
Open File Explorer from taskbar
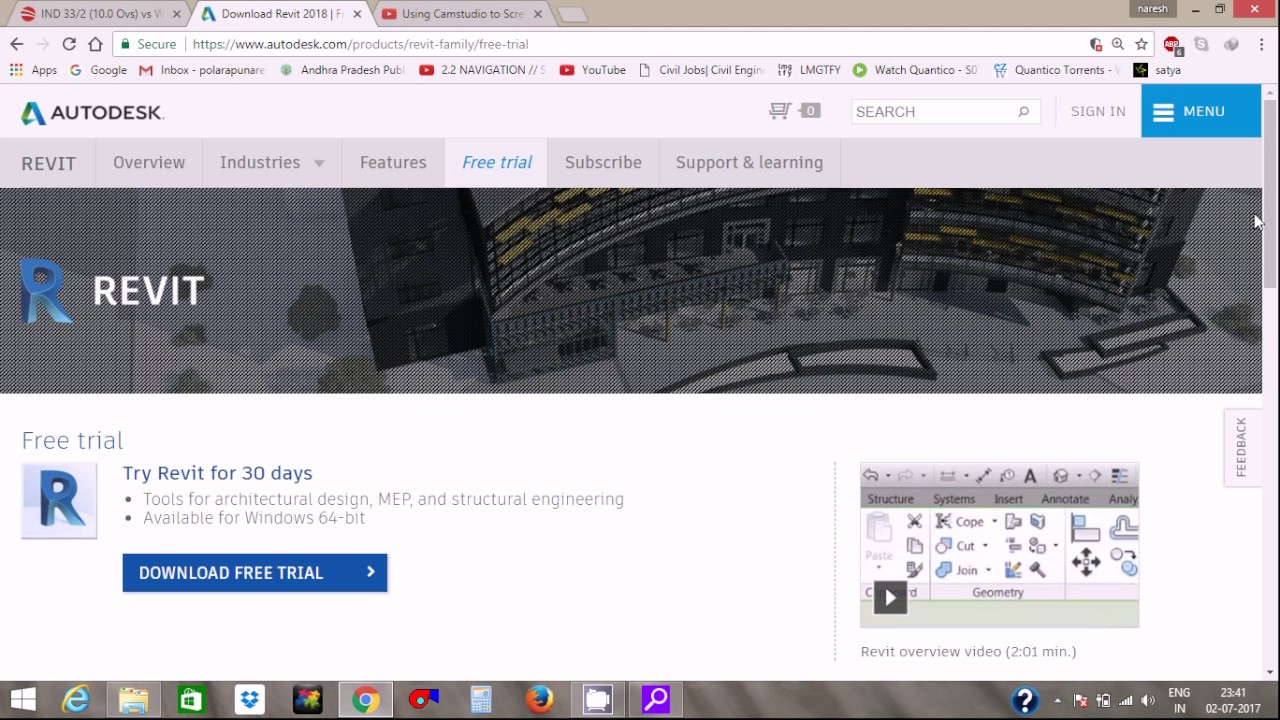tap(133, 699)
